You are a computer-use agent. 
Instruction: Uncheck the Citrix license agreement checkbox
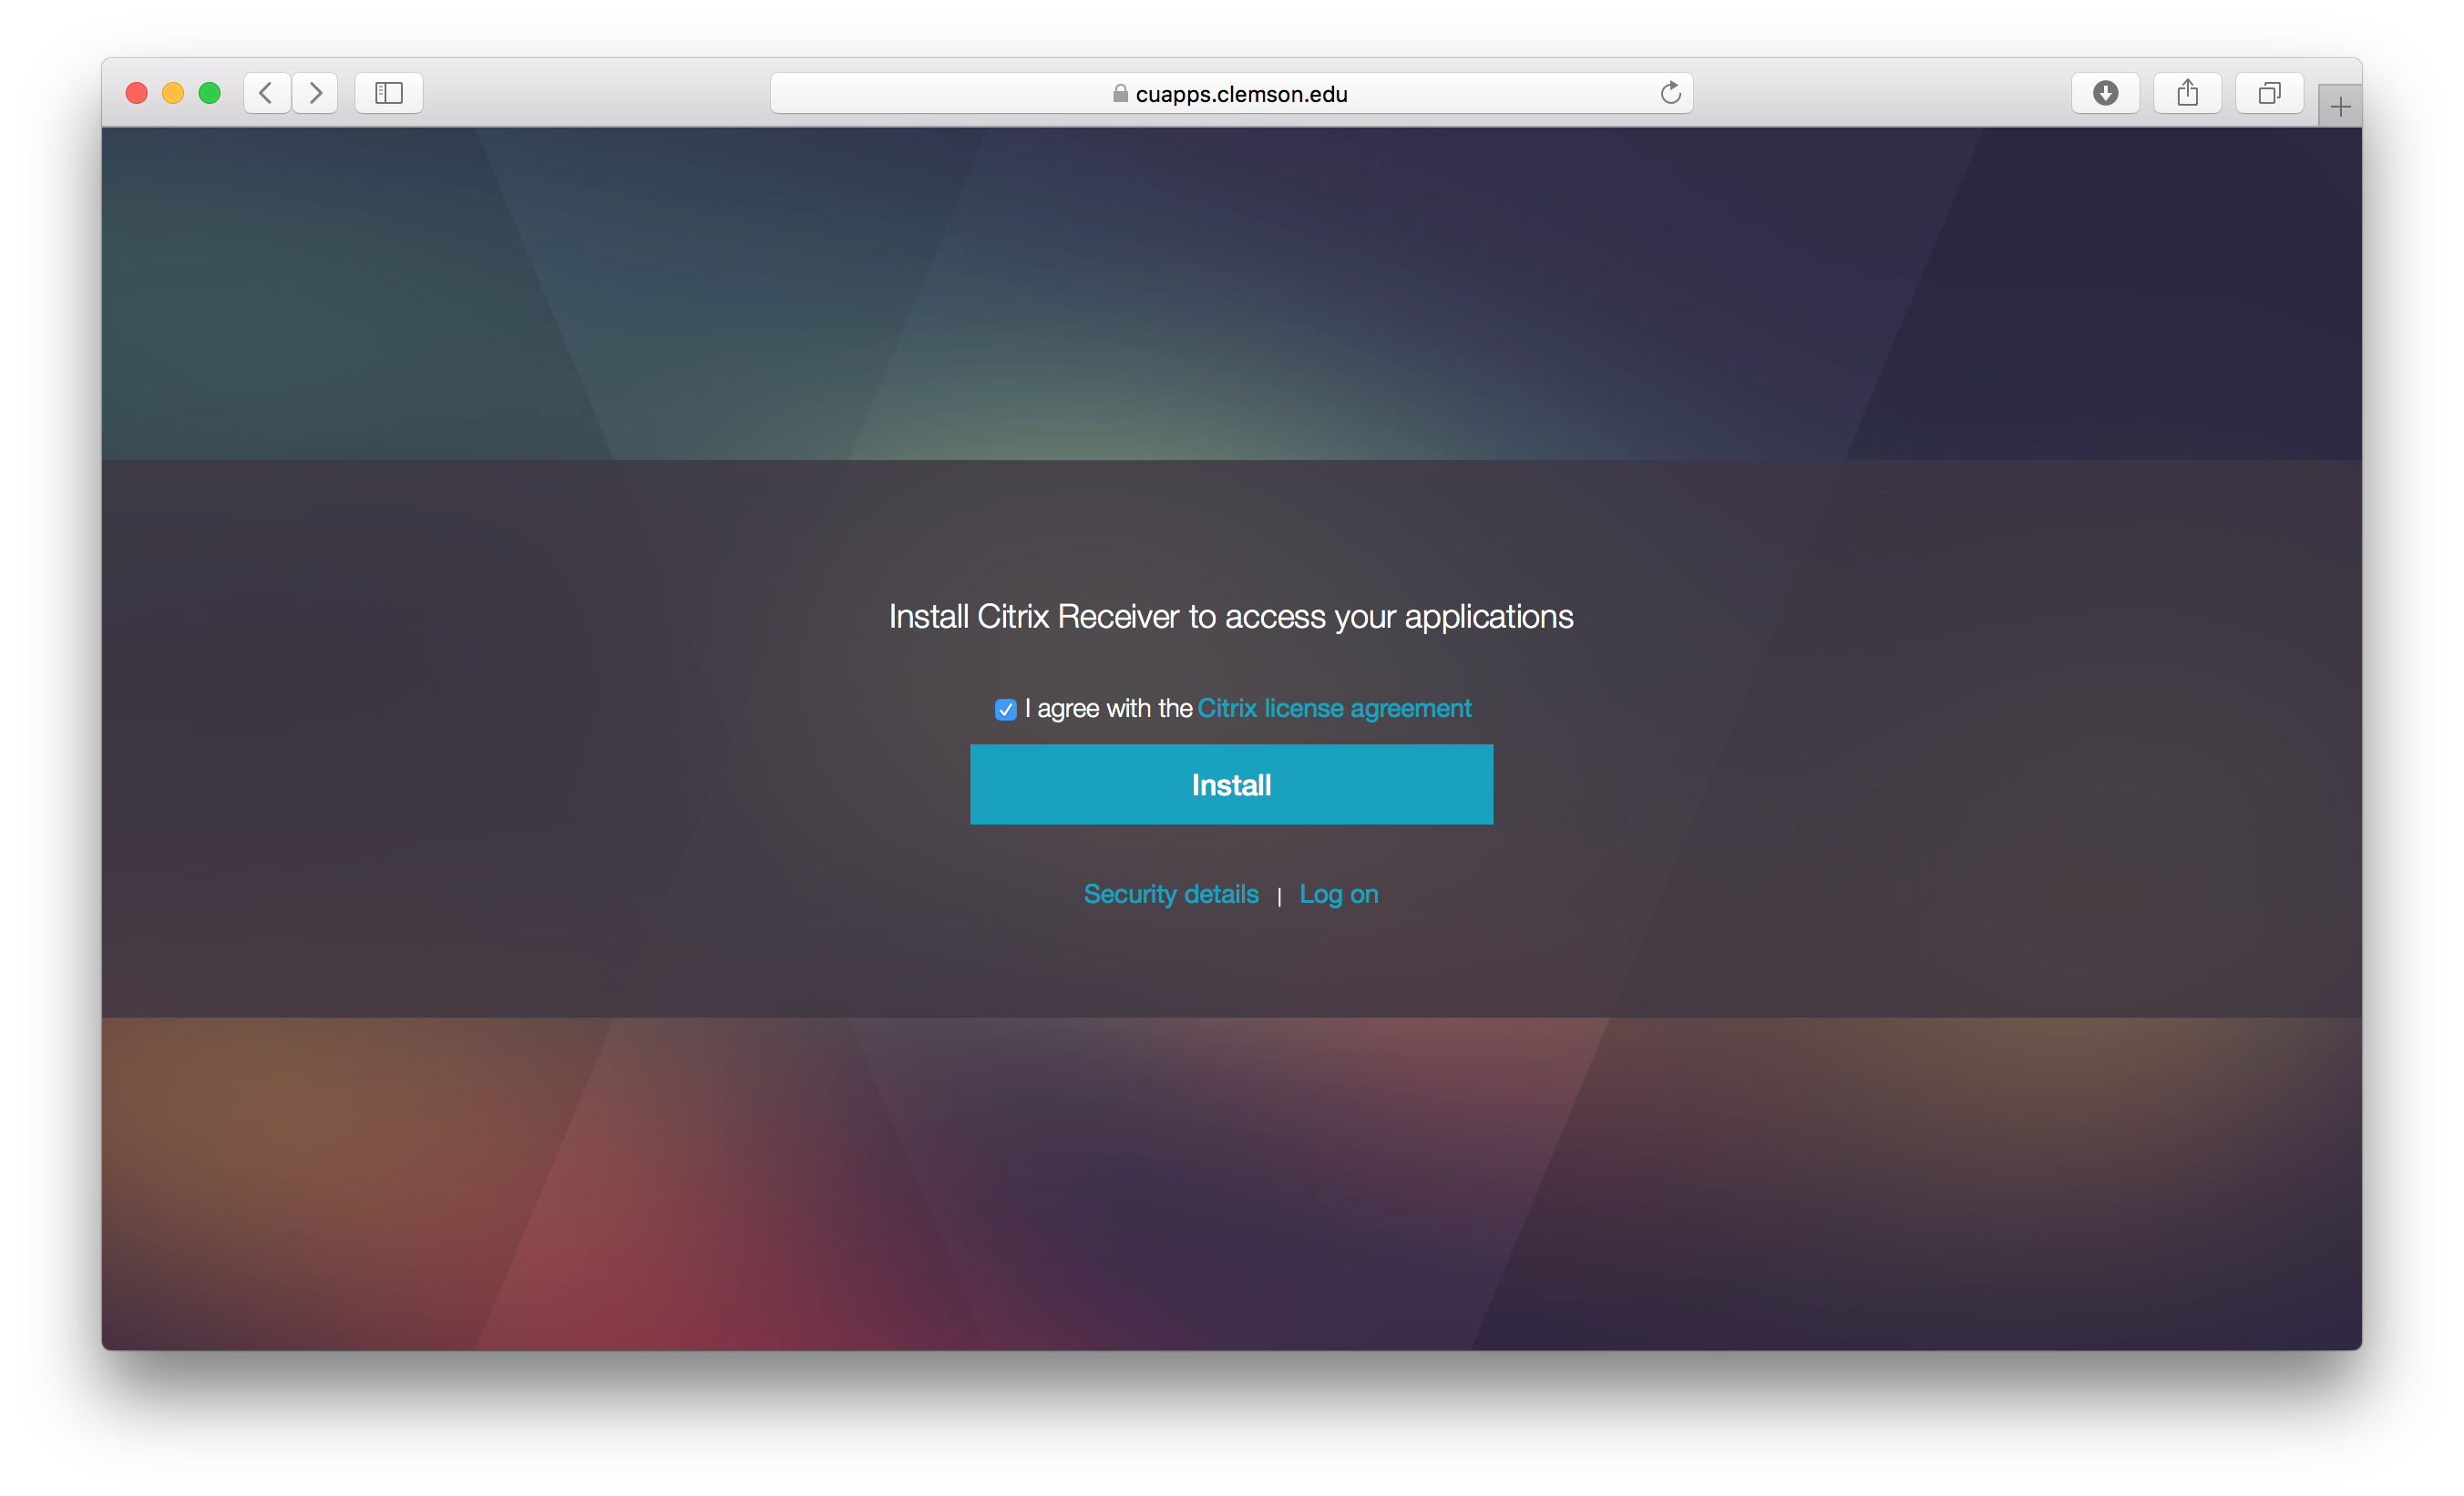point(1005,709)
